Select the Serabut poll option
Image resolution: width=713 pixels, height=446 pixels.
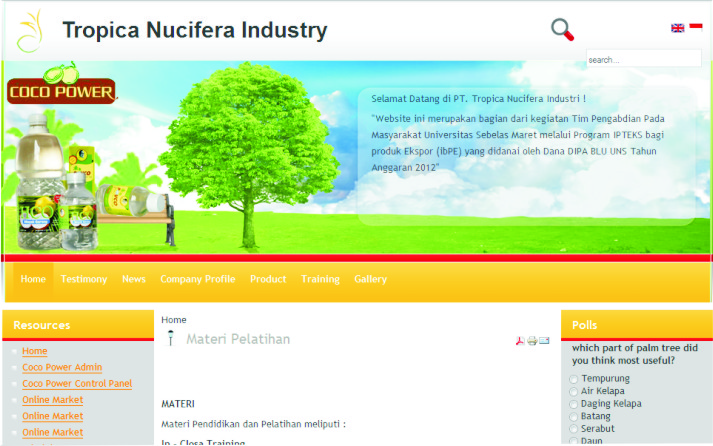574,429
